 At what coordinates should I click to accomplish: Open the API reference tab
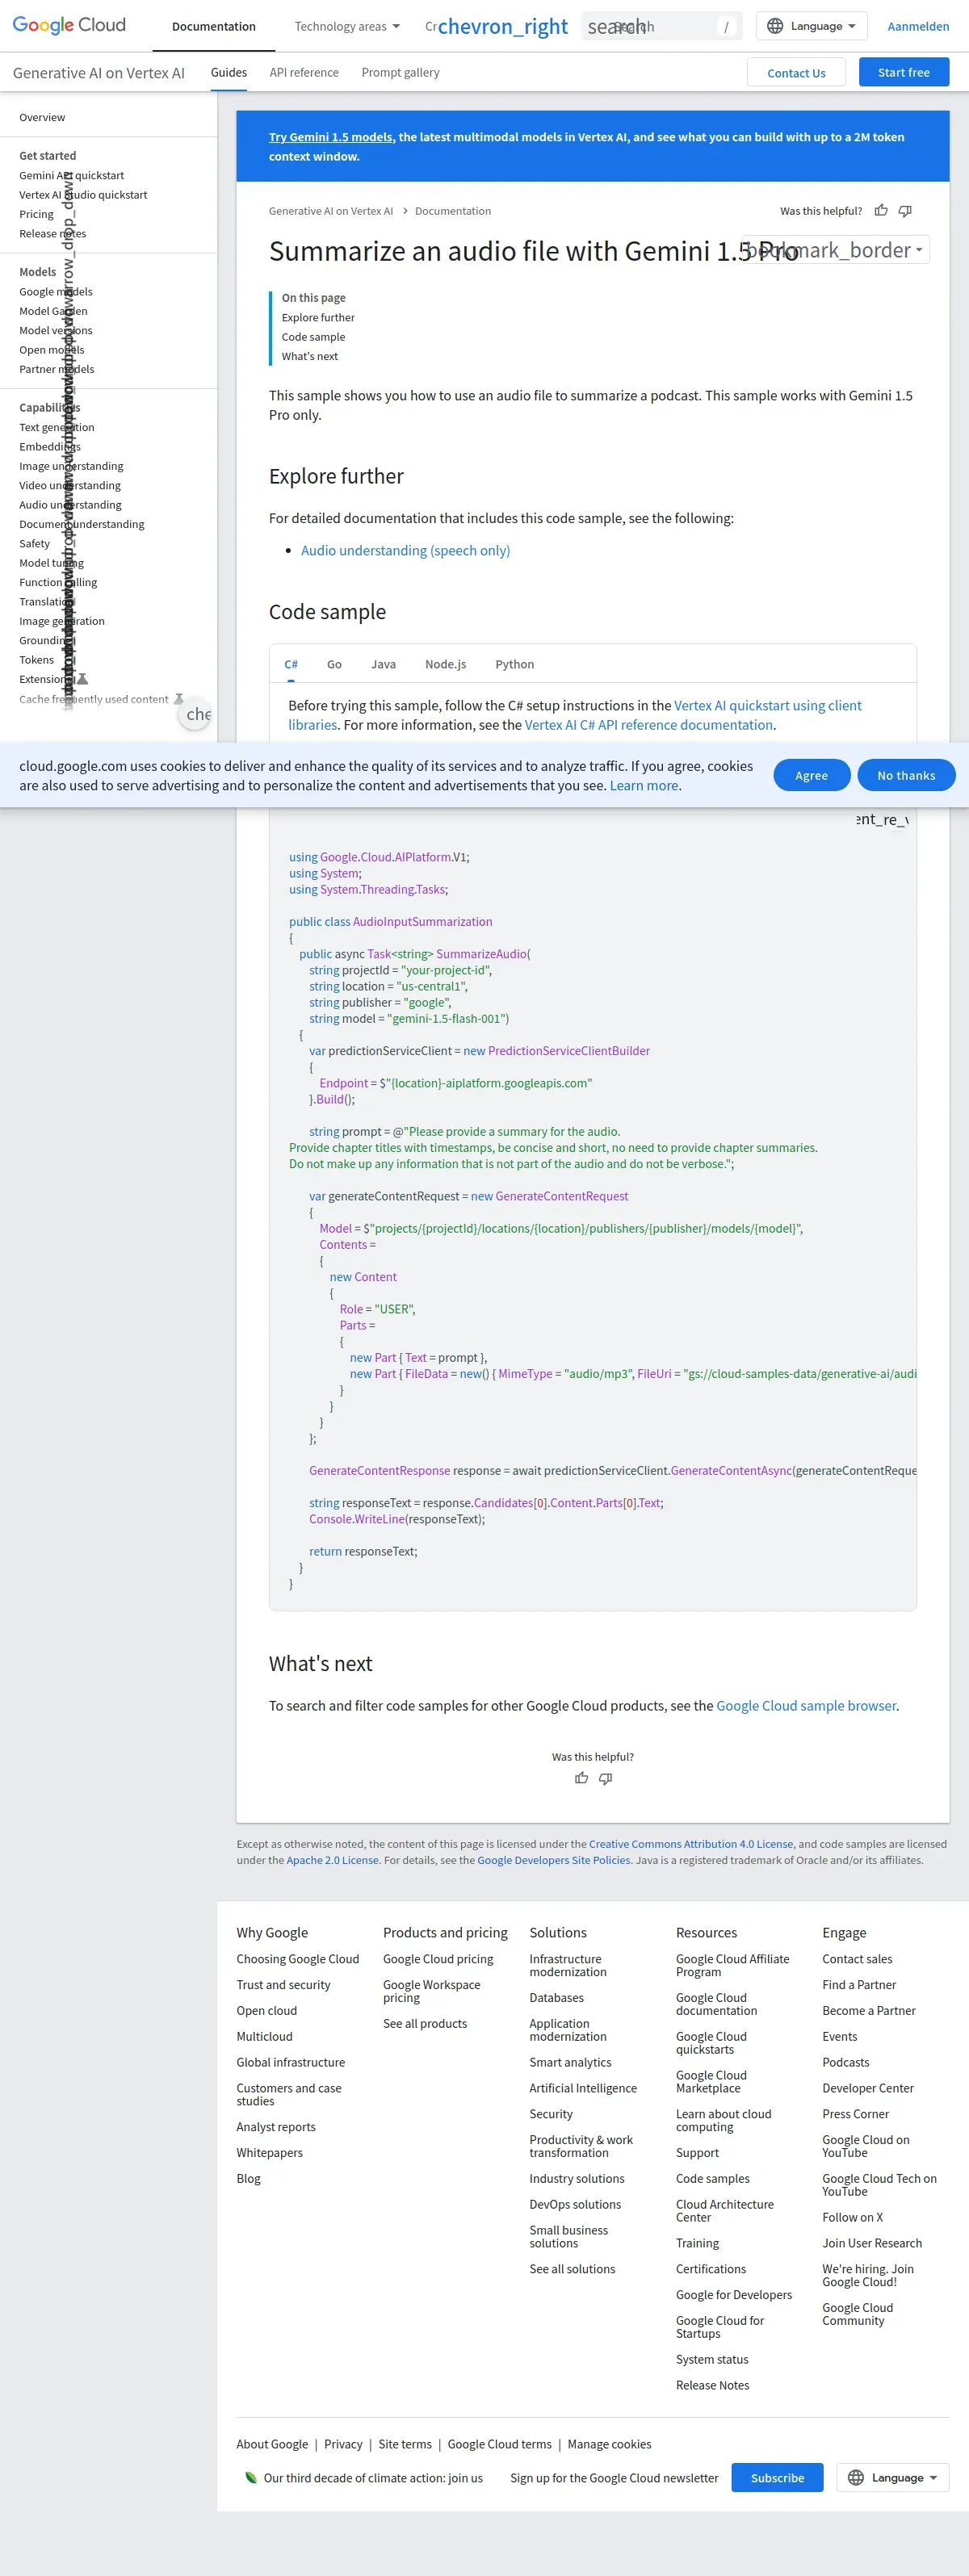pyautogui.click(x=304, y=72)
